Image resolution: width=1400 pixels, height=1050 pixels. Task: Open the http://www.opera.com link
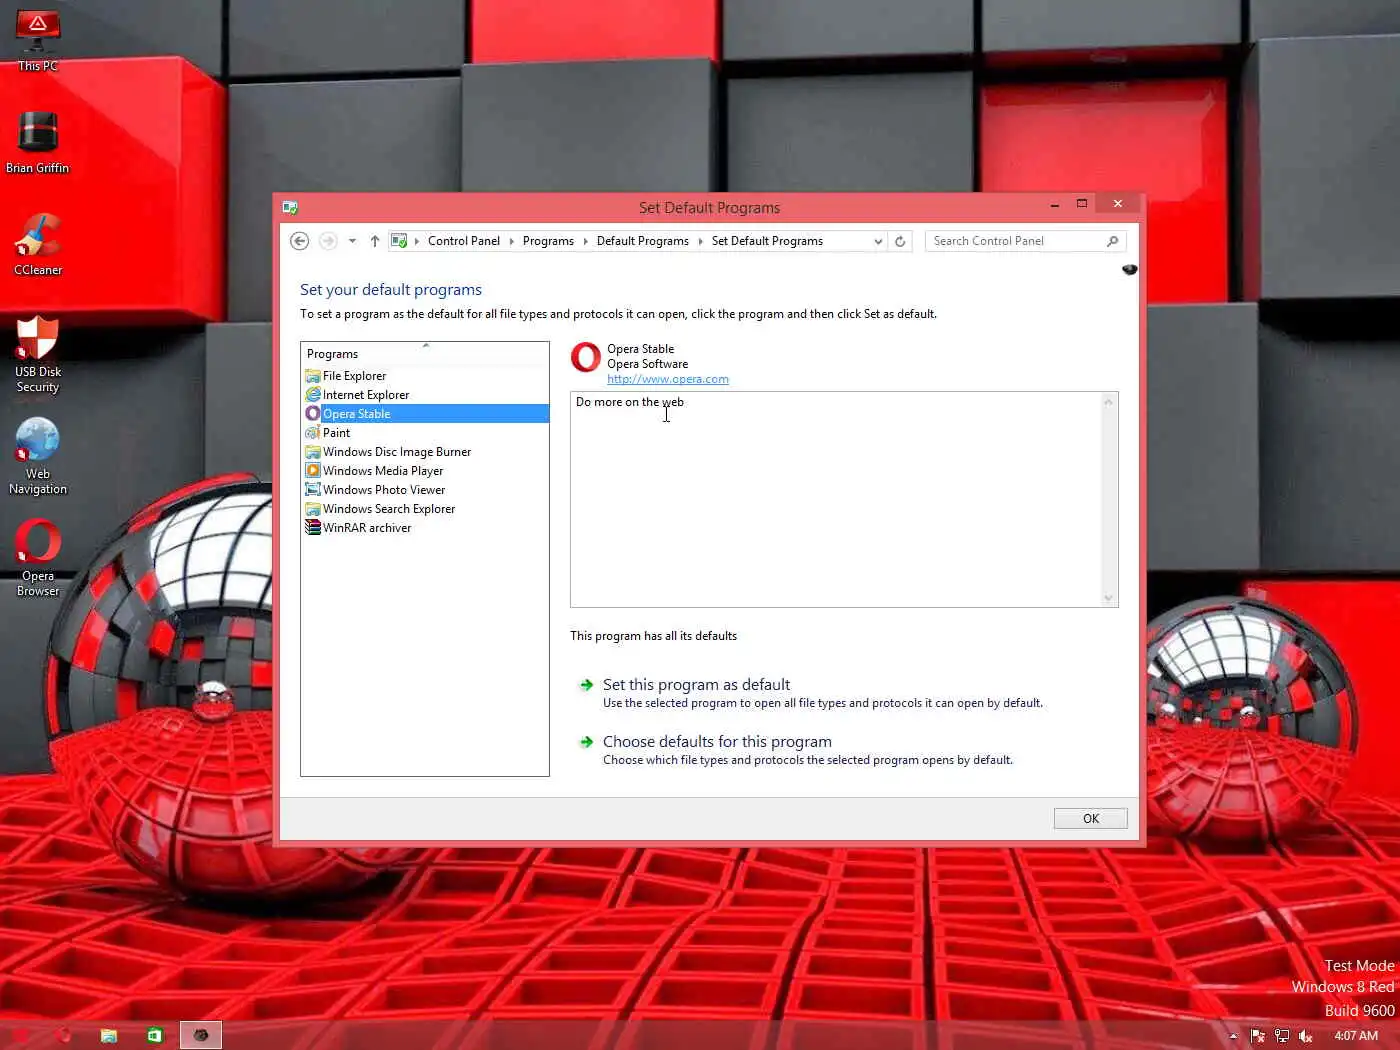(x=668, y=379)
